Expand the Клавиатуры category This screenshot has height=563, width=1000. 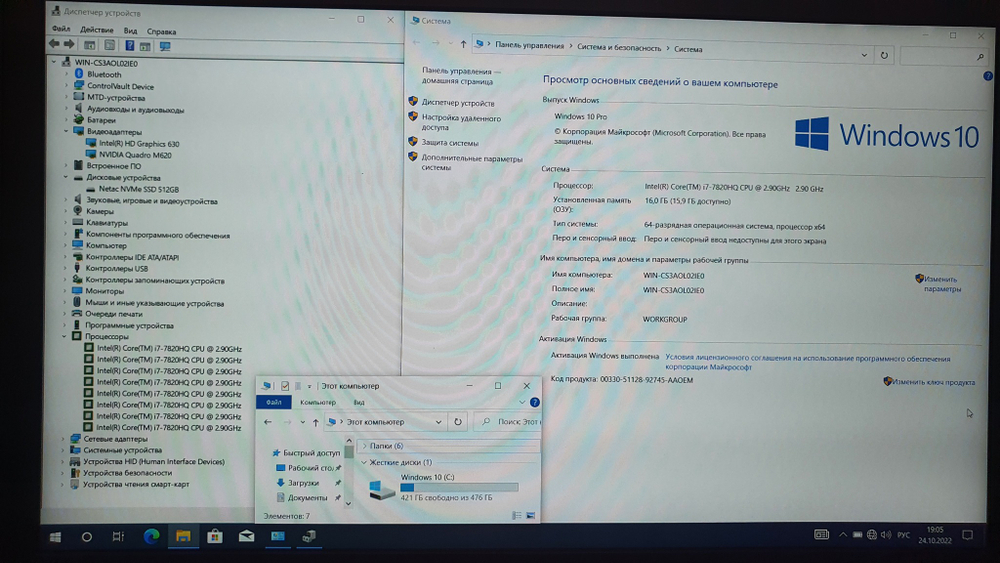65,223
